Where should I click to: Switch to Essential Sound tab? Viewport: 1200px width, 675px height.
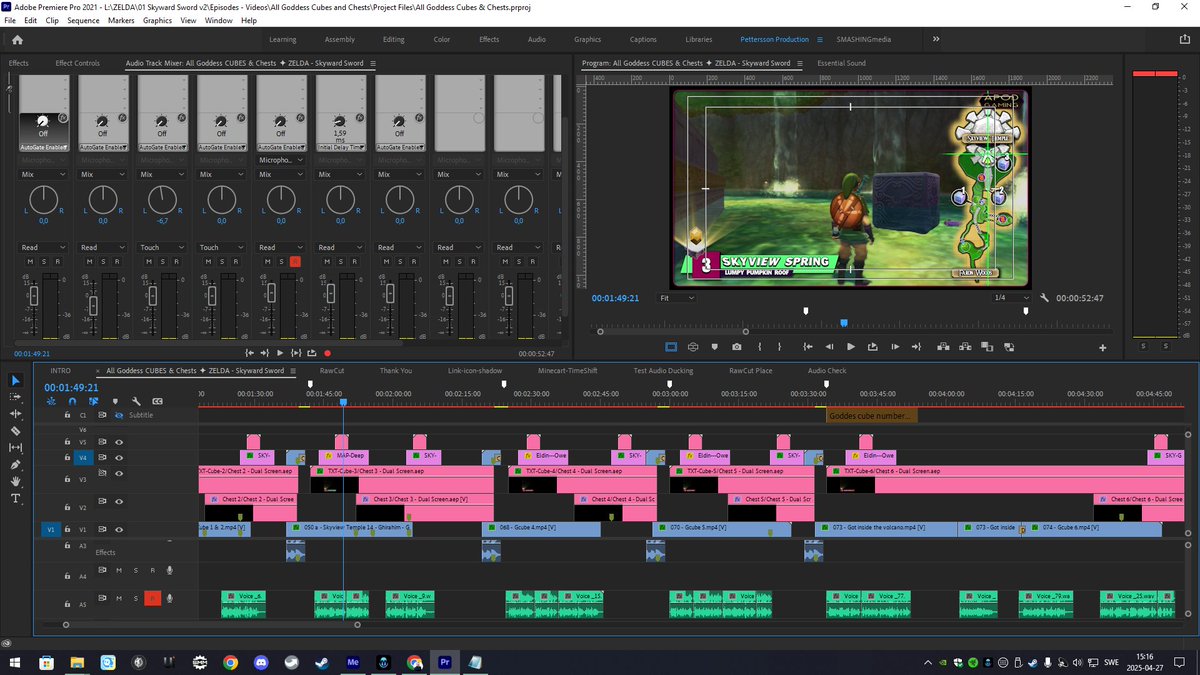tap(841, 63)
